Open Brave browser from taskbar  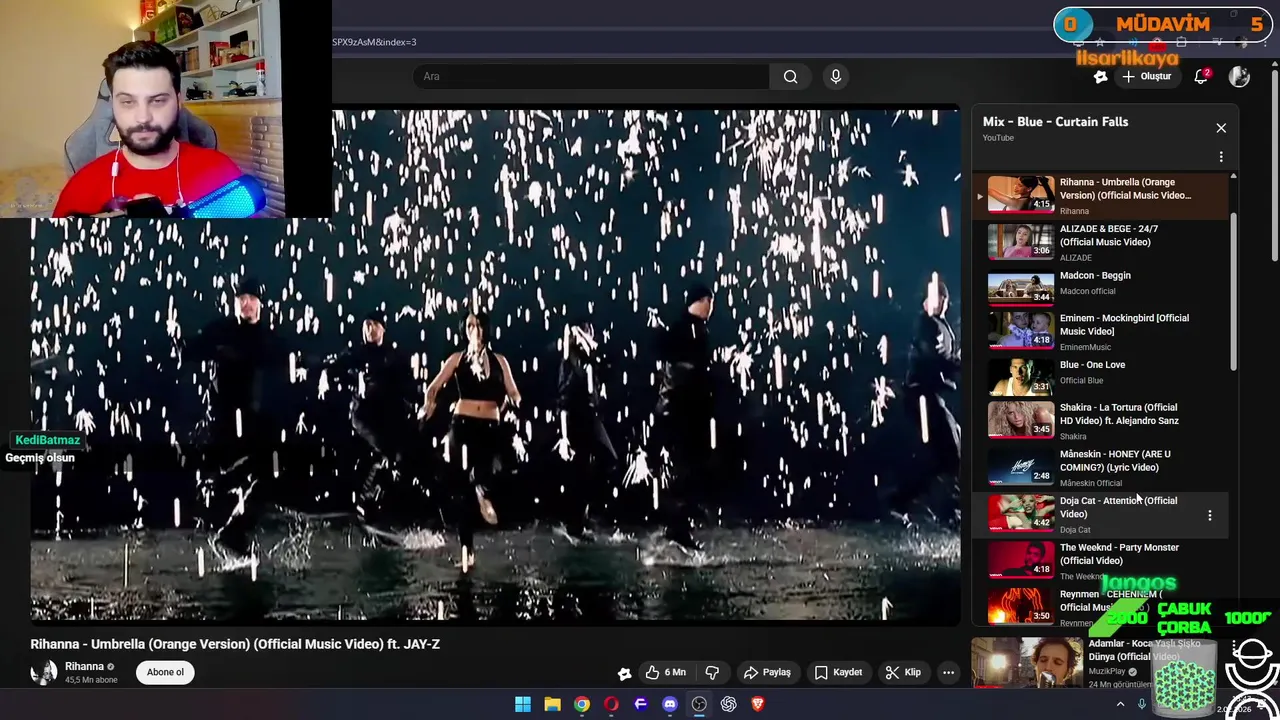(758, 704)
